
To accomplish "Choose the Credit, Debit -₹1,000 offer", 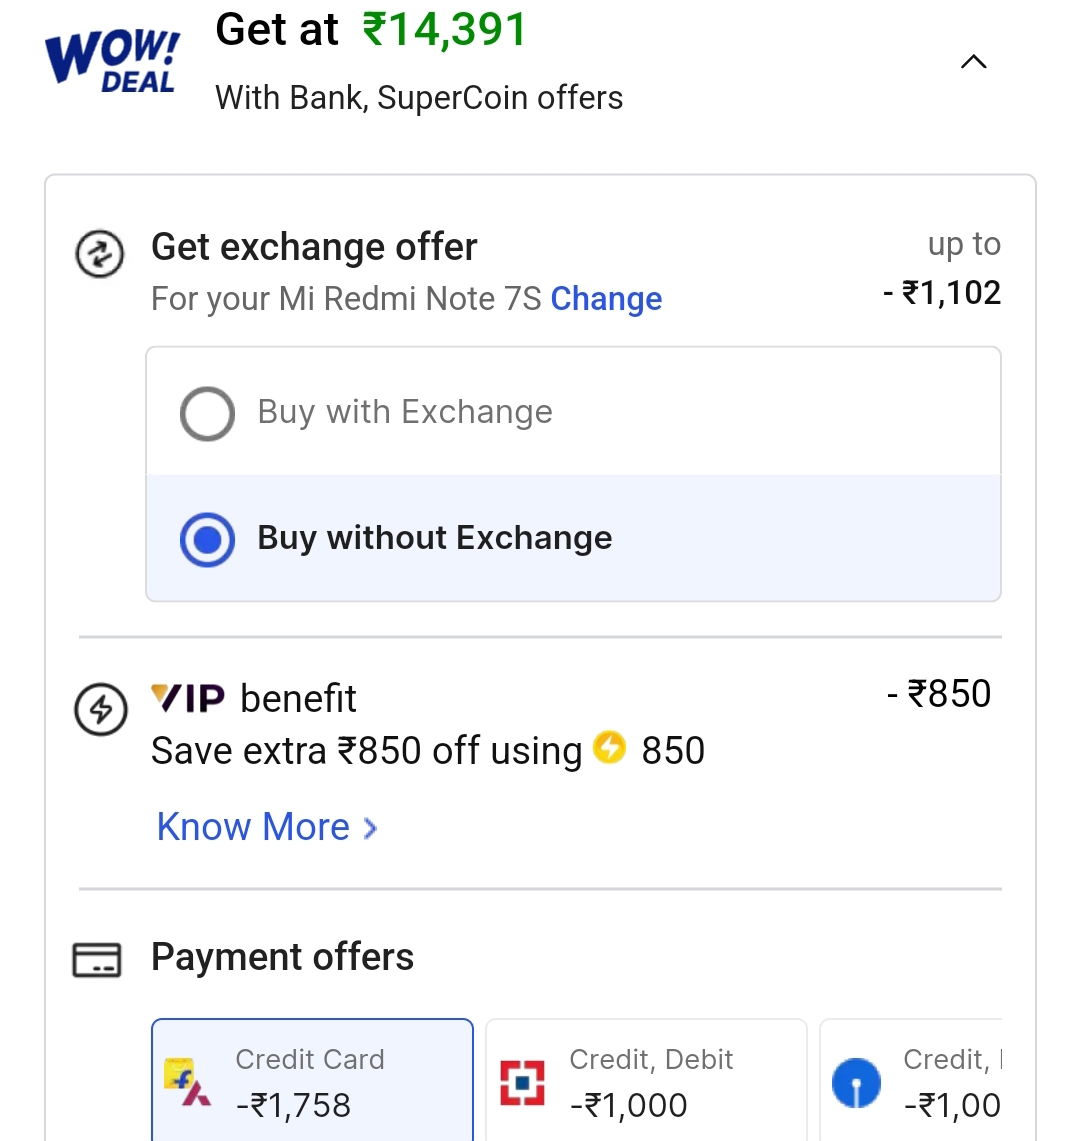I will point(646,1082).
